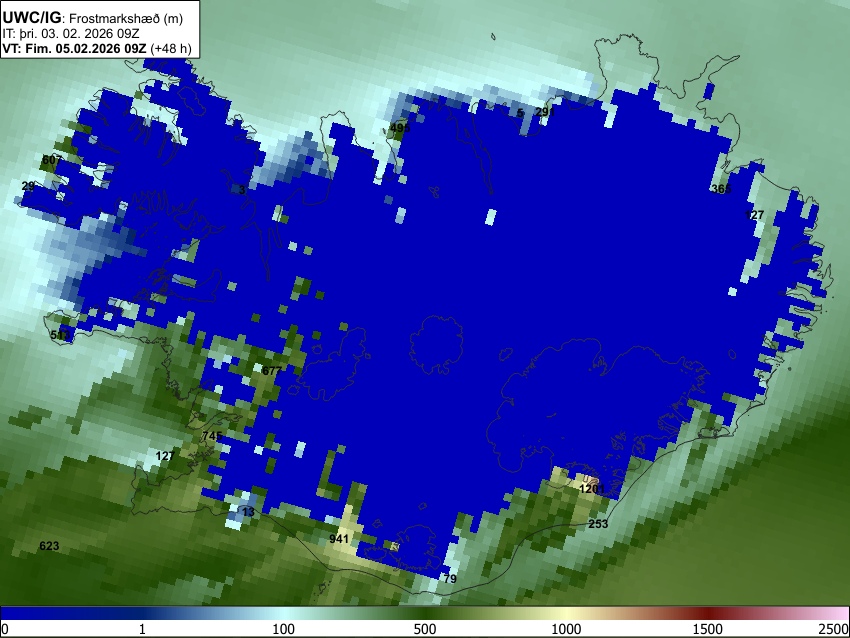The height and width of the screenshot is (638, 850).
Task: Click the 127 label below the 365 value
Action: click(x=755, y=215)
